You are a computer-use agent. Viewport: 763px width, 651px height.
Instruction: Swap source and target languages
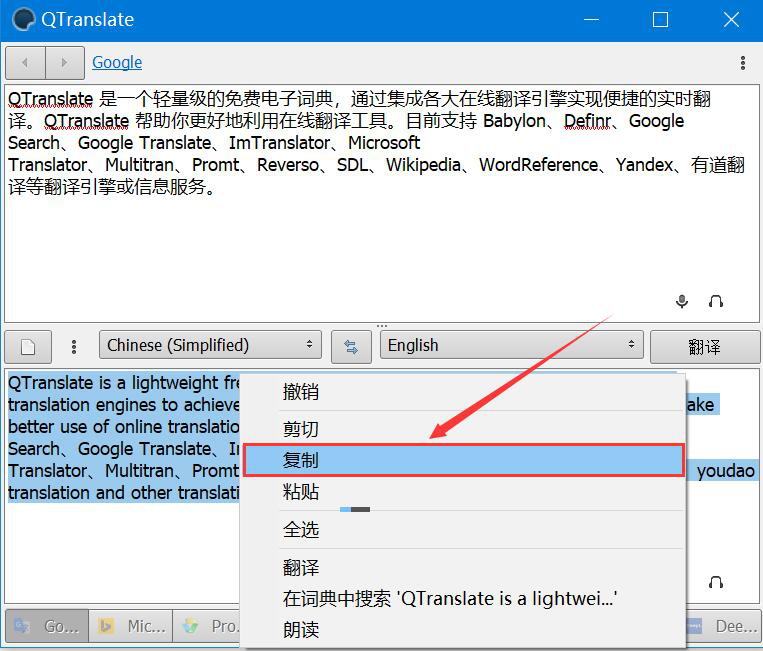point(351,347)
